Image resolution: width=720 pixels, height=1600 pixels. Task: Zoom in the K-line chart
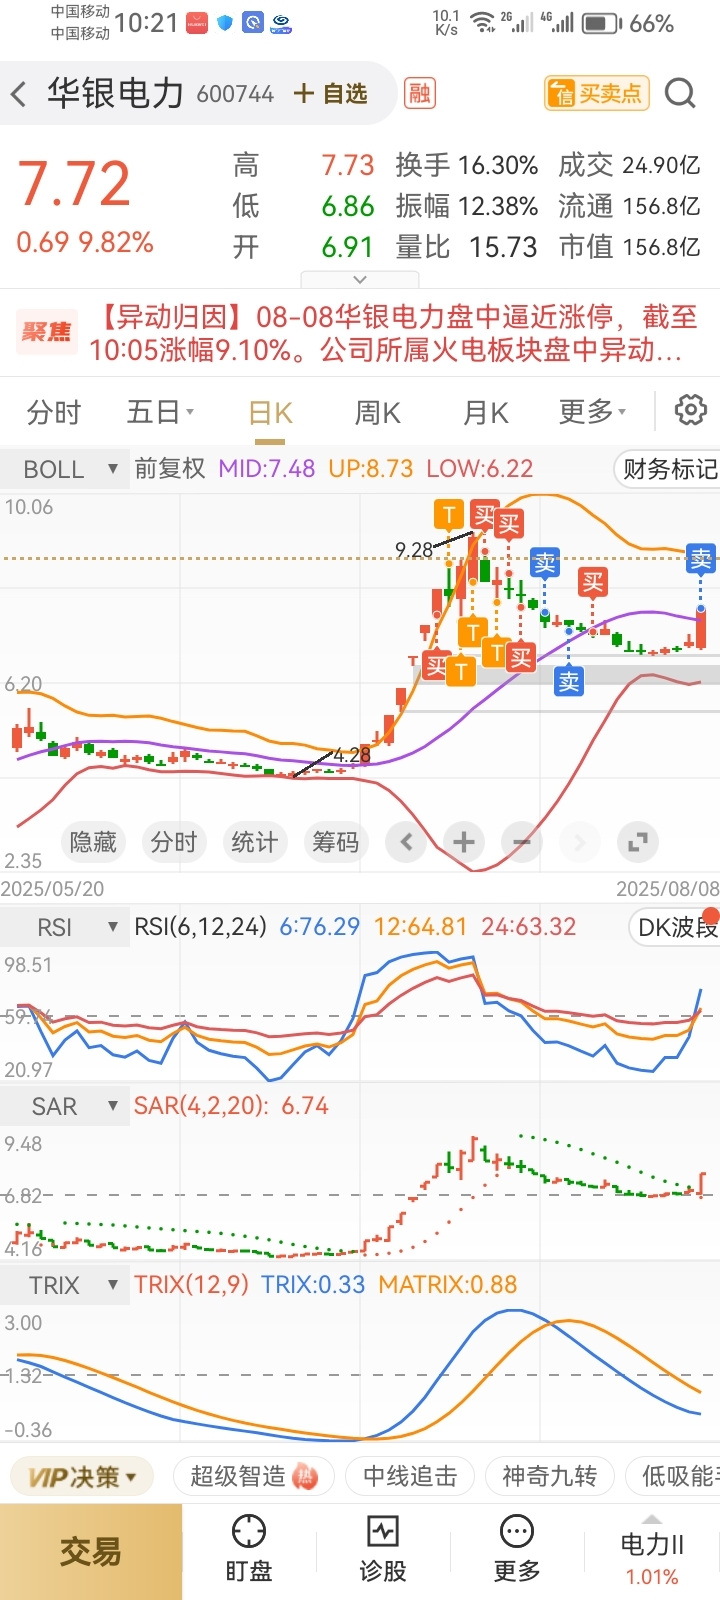click(x=464, y=842)
